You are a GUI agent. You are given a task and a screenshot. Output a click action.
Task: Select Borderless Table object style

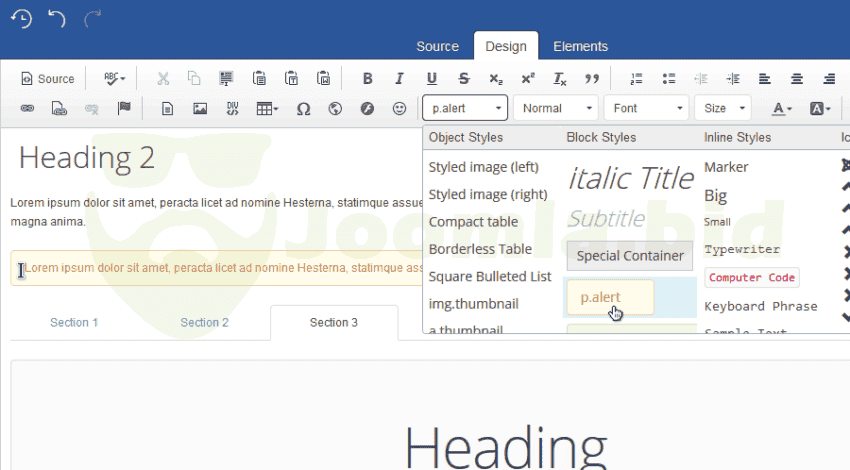click(x=480, y=249)
